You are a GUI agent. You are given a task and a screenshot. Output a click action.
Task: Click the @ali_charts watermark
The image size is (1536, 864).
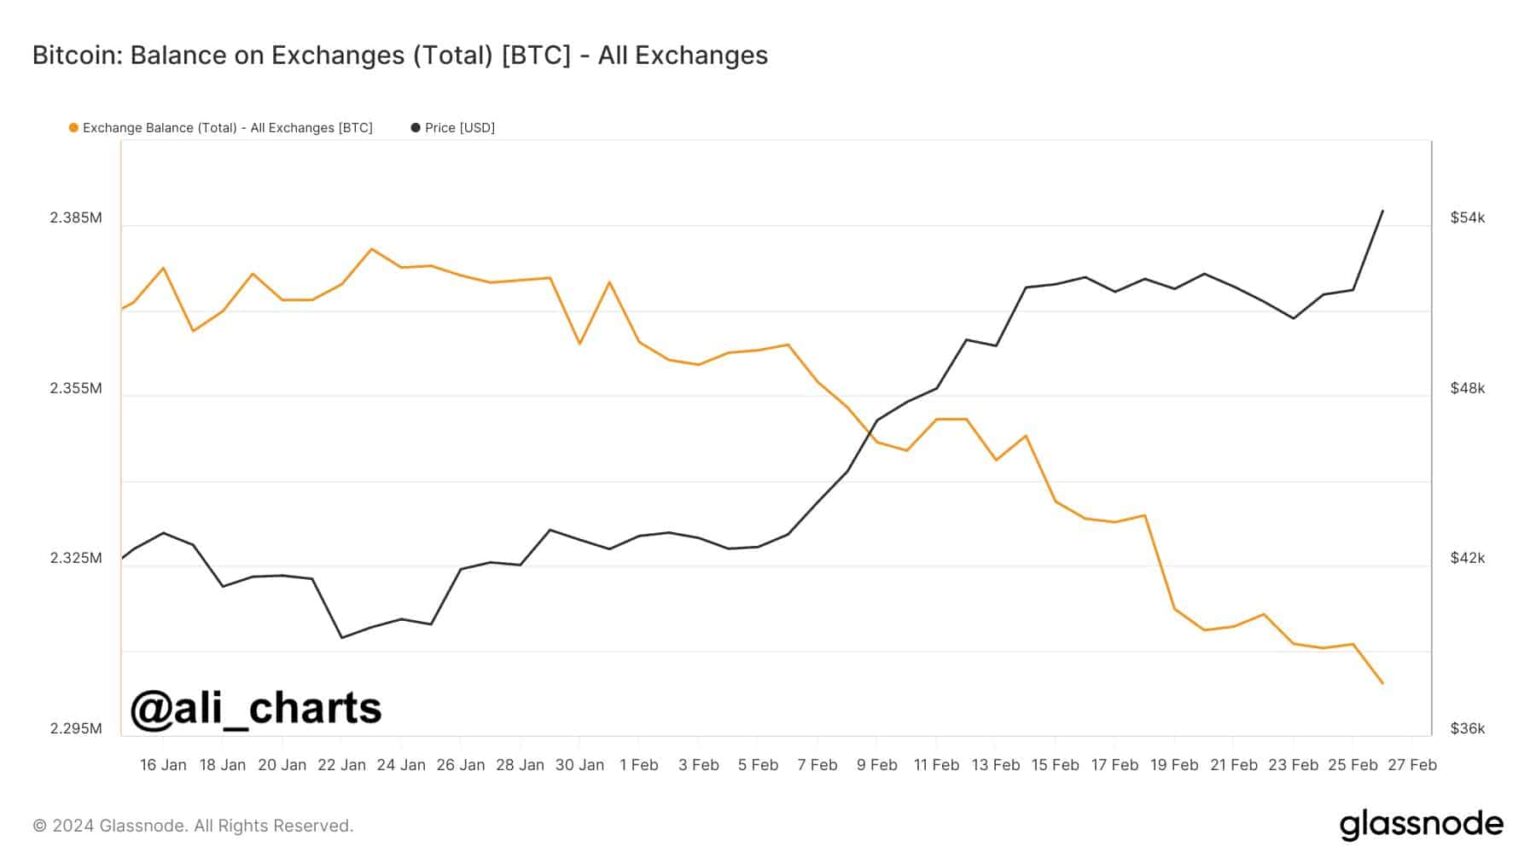coord(256,708)
